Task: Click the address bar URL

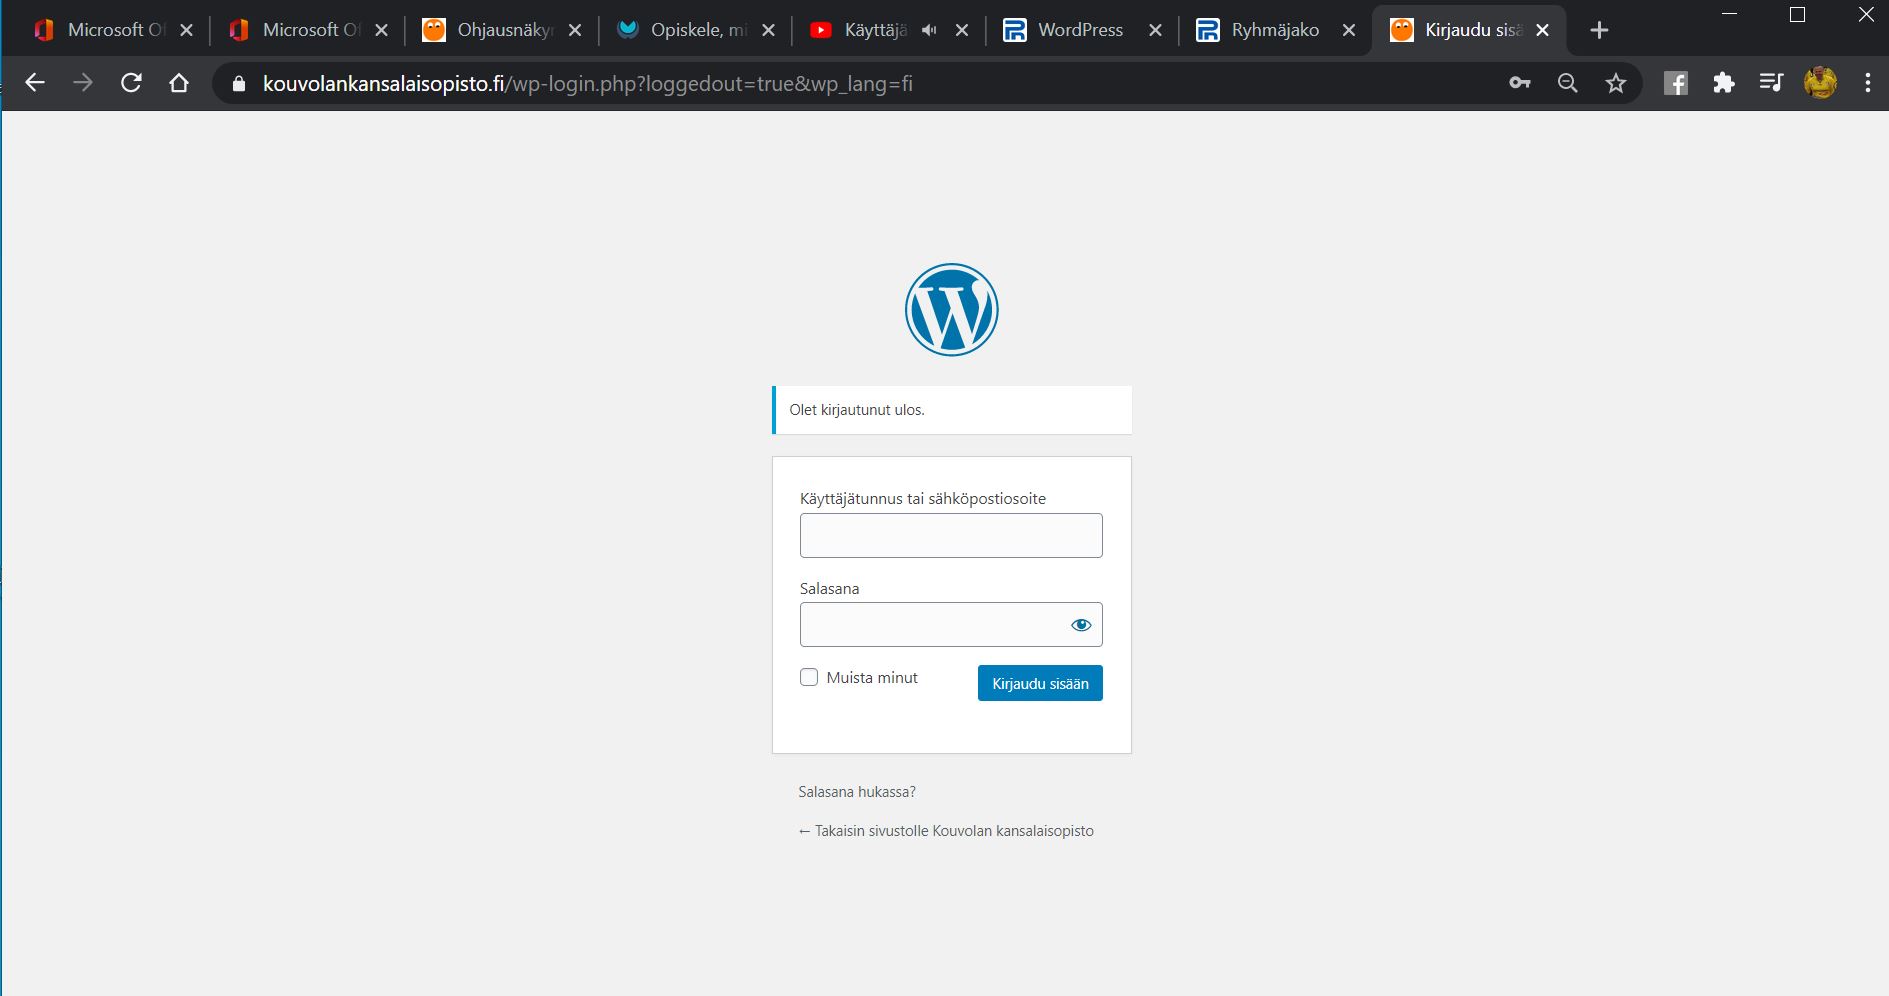Action: pyautogui.click(x=588, y=84)
